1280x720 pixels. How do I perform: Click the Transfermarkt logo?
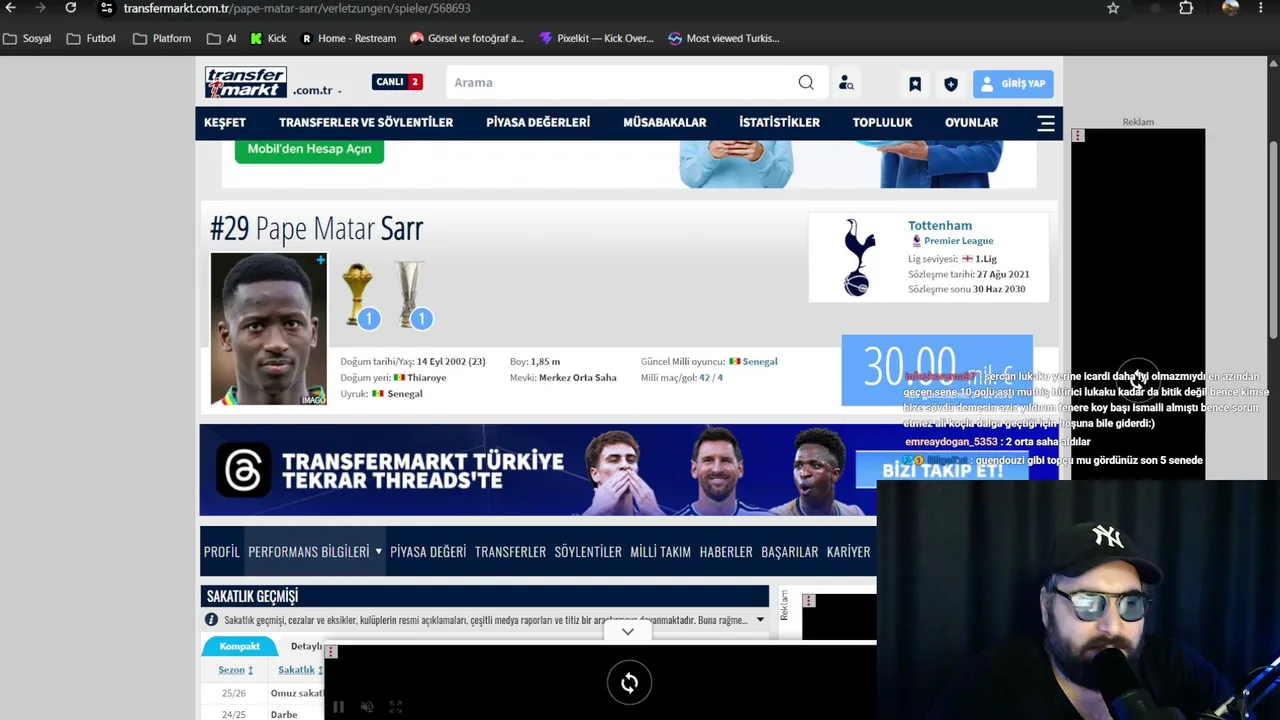click(x=246, y=82)
